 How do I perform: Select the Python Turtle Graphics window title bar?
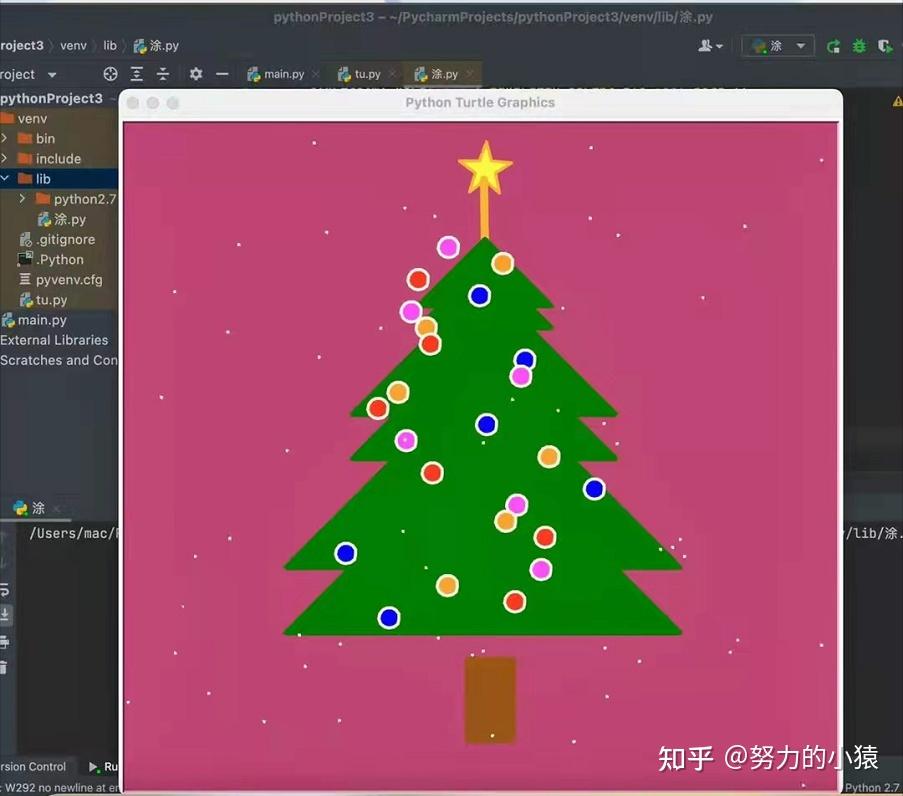click(x=480, y=102)
